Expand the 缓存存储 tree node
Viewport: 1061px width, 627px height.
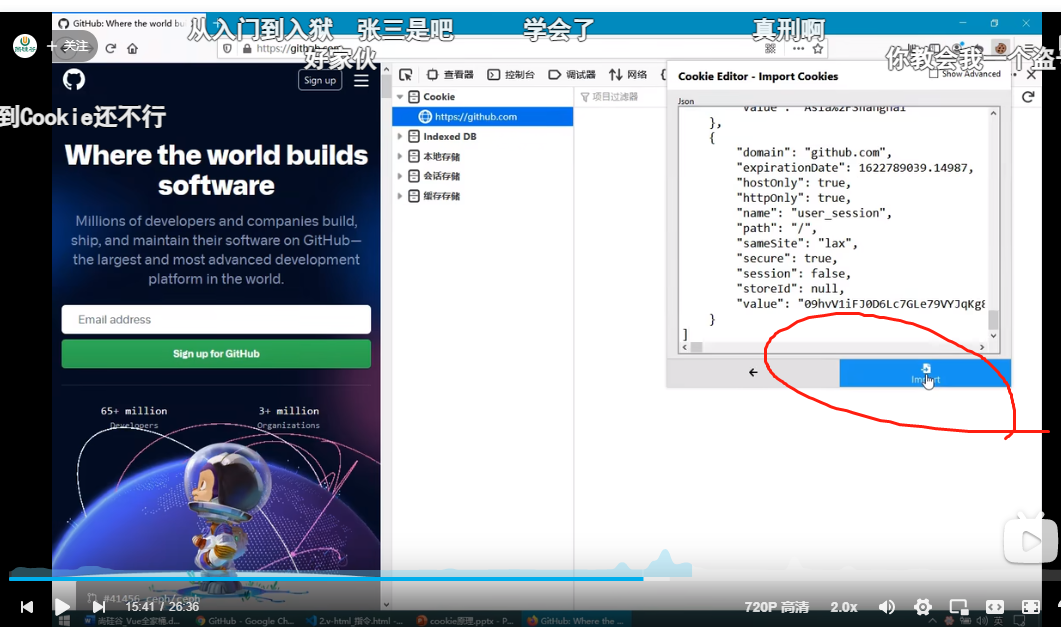coord(400,196)
